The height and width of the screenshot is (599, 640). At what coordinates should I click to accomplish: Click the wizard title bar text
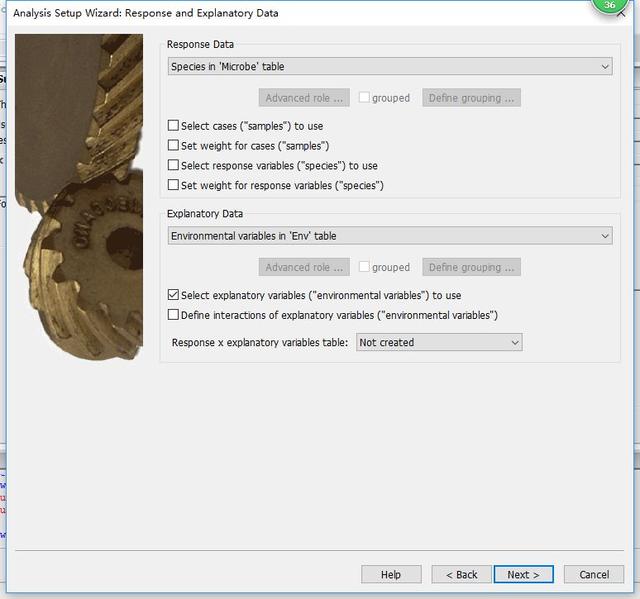pyautogui.click(x=146, y=13)
